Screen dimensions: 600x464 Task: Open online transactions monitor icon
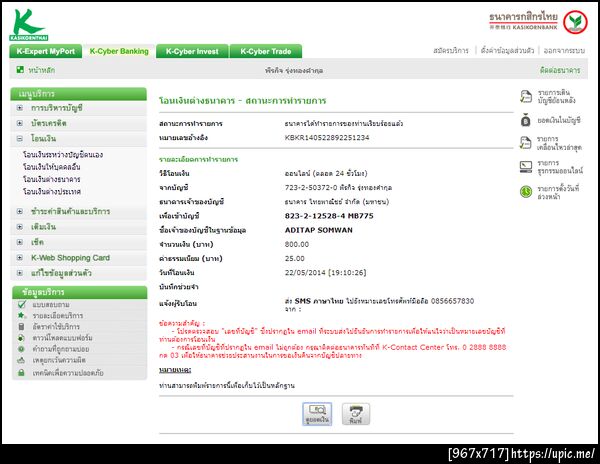pos(526,167)
